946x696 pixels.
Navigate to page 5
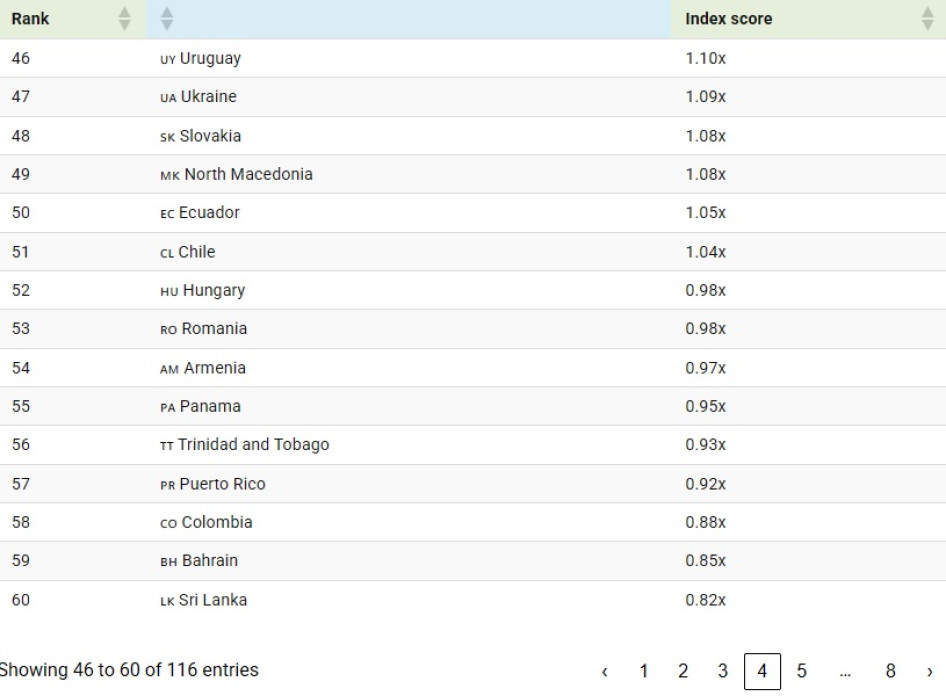[801, 672]
